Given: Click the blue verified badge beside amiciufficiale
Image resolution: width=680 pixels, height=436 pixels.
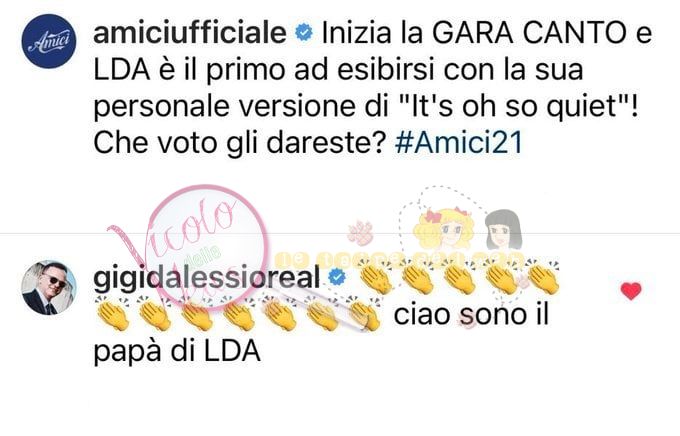Looking at the screenshot, I should coord(304,33).
